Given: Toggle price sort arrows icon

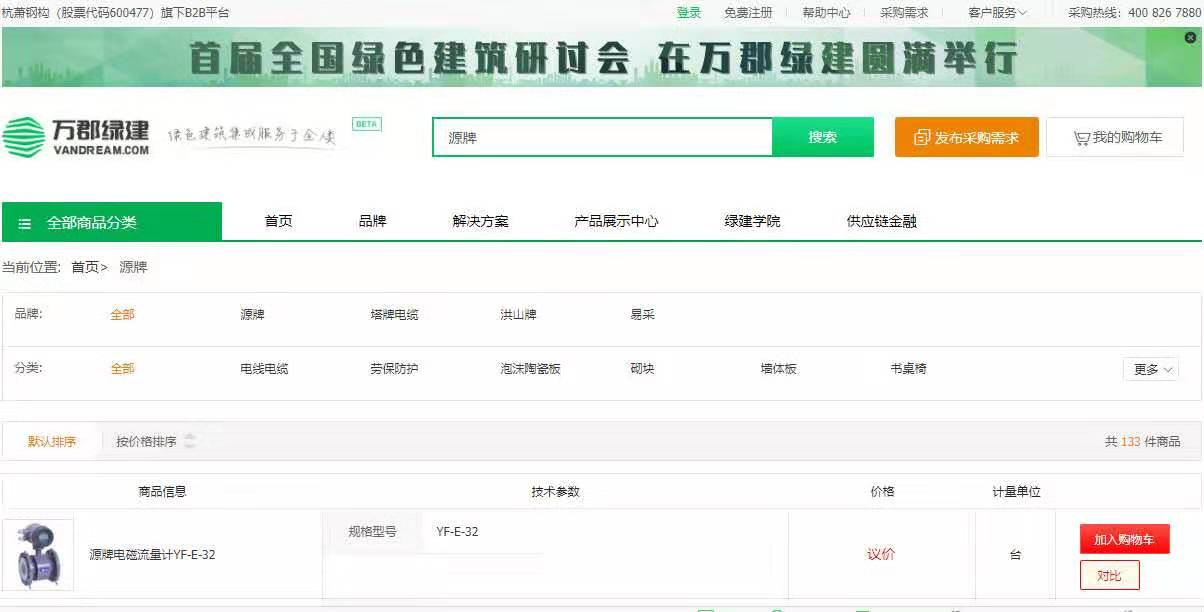Looking at the screenshot, I should coord(190,441).
